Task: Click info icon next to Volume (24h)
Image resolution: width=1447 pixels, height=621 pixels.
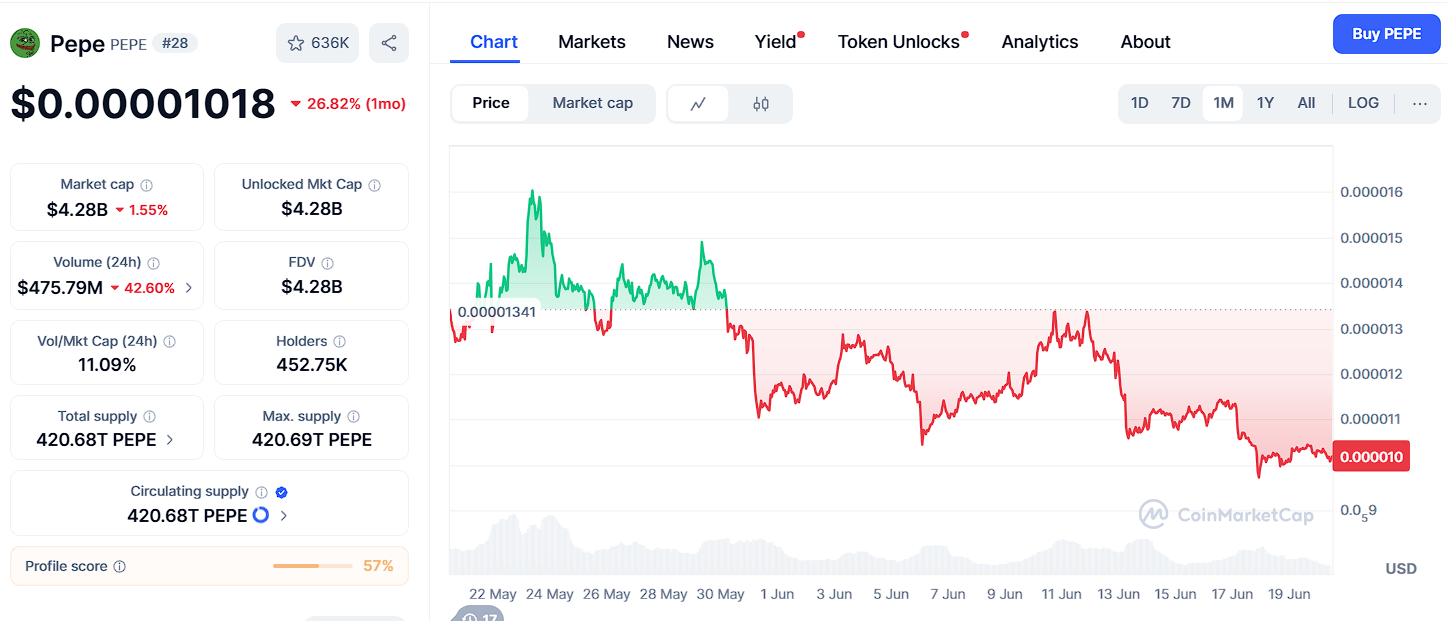Action: (154, 263)
